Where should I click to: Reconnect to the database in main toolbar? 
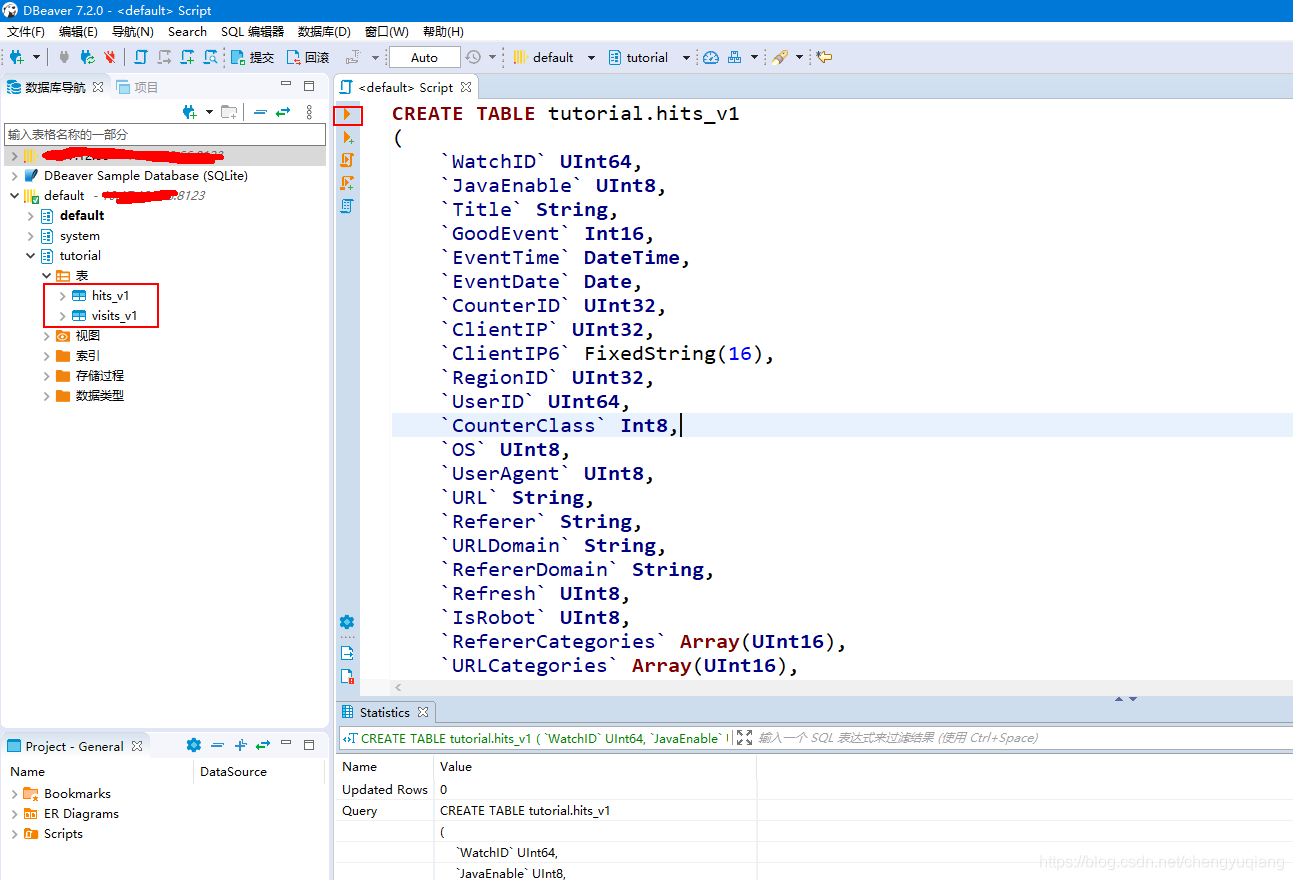(x=88, y=57)
